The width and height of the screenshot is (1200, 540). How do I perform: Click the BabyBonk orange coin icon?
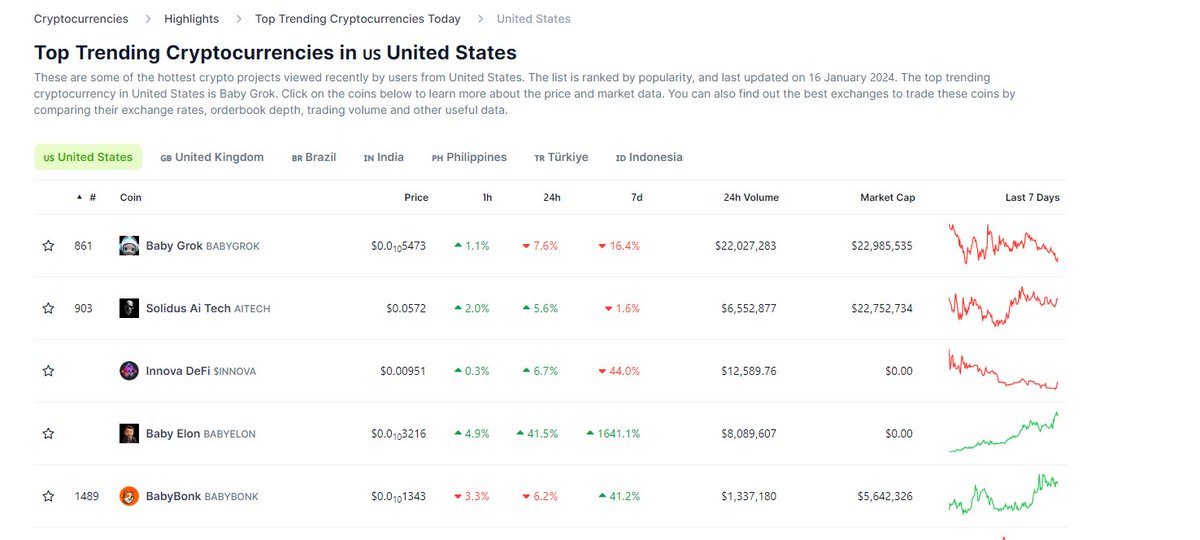129,496
